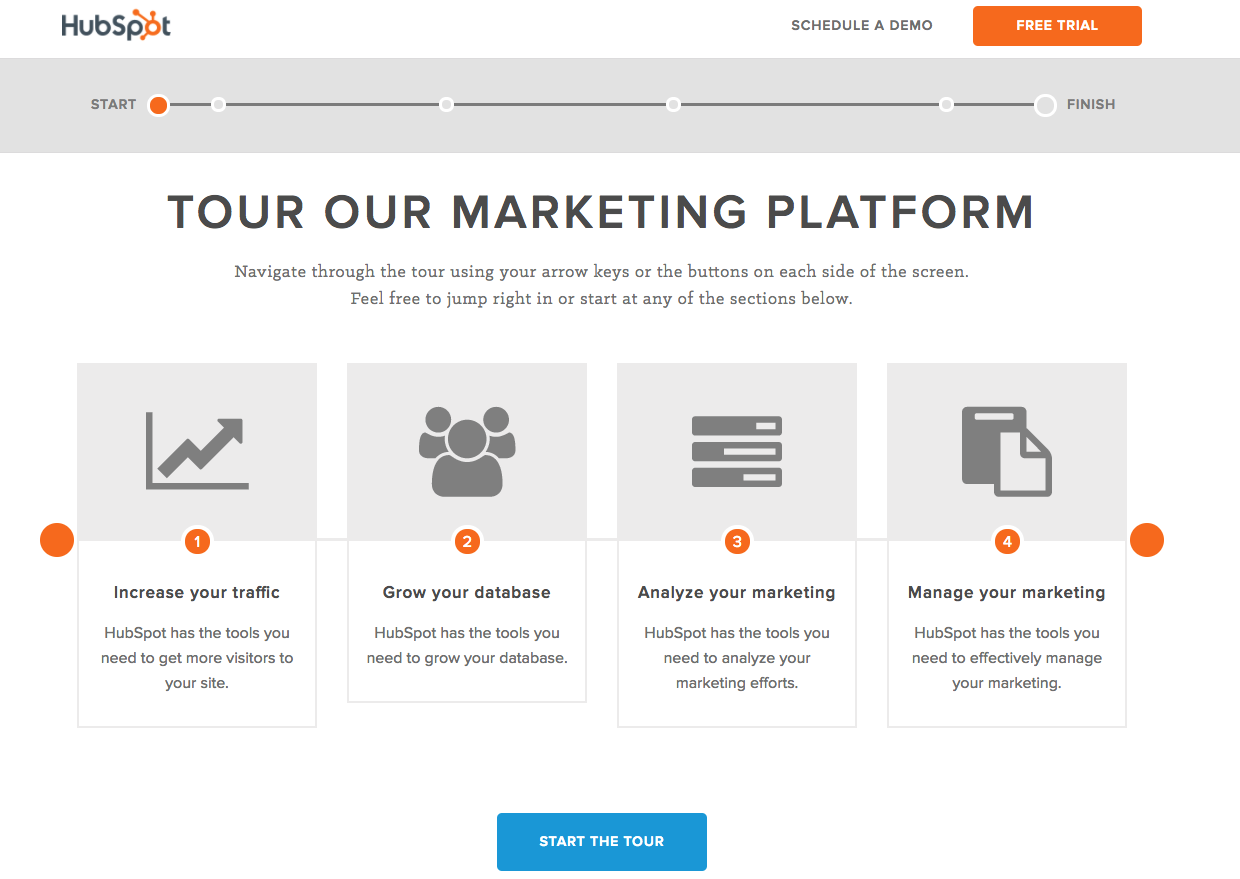Click orange number 4 badge
1240x879 pixels.
click(x=1007, y=542)
